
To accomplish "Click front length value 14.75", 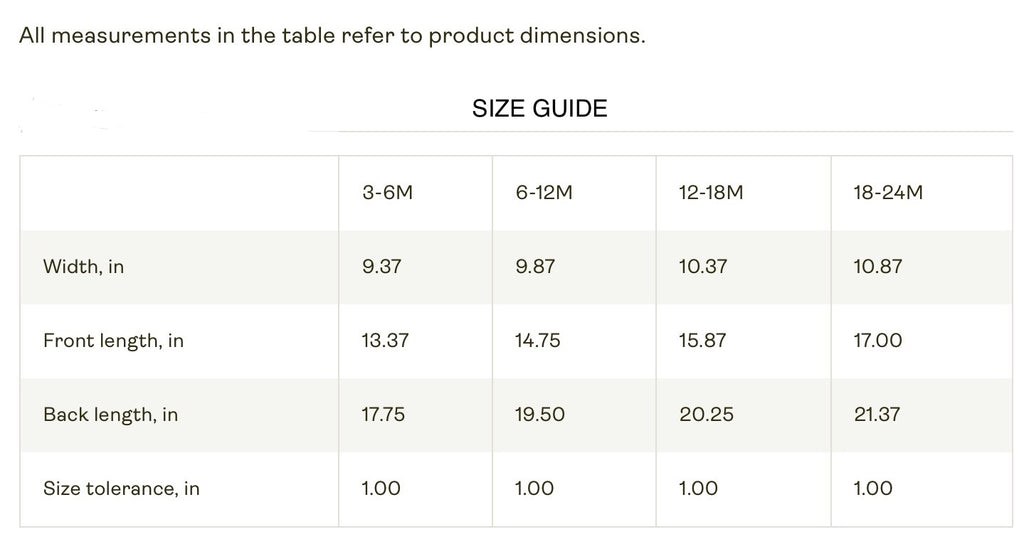I will (x=538, y=341).
